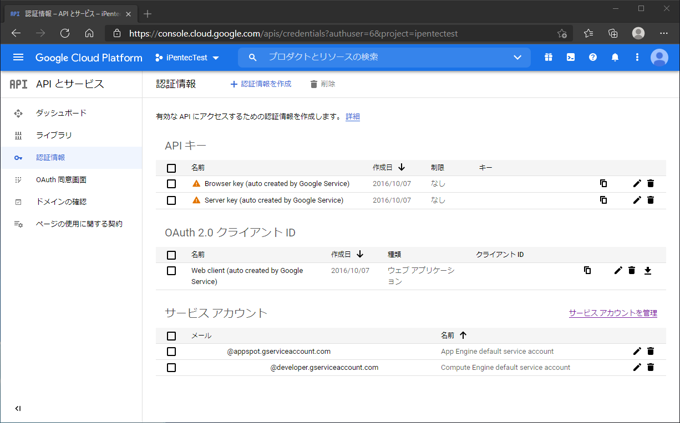Copy the Server key API key

click(603, 200)
